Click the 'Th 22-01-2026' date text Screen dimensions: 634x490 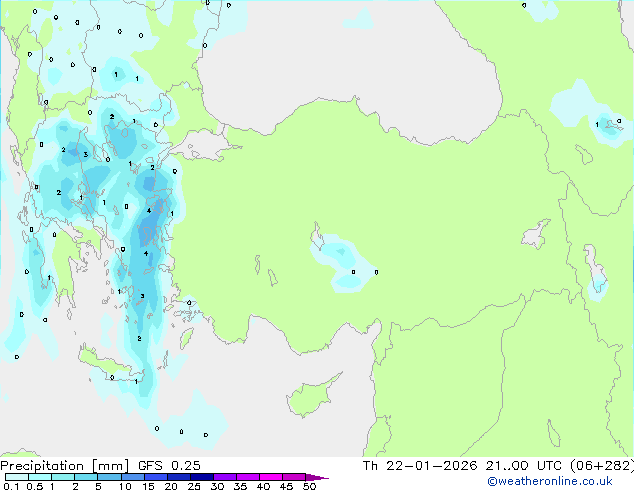tap(420, 466)
